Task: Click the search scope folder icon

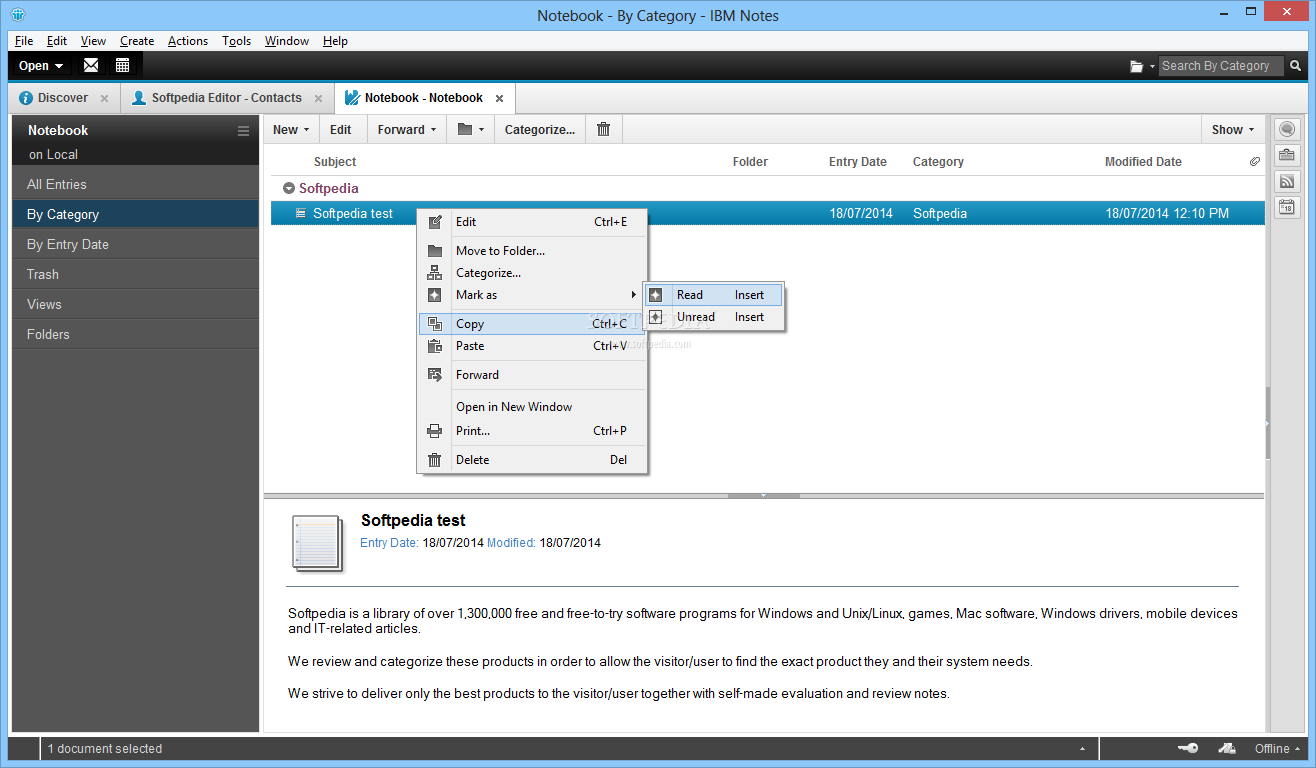Action: pyautogui.click(x=1137, y=67)
